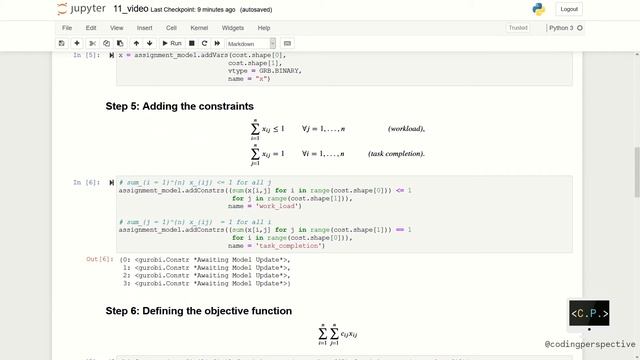
Task: Open the cell type Markdown dropdown
Action: 251,44
